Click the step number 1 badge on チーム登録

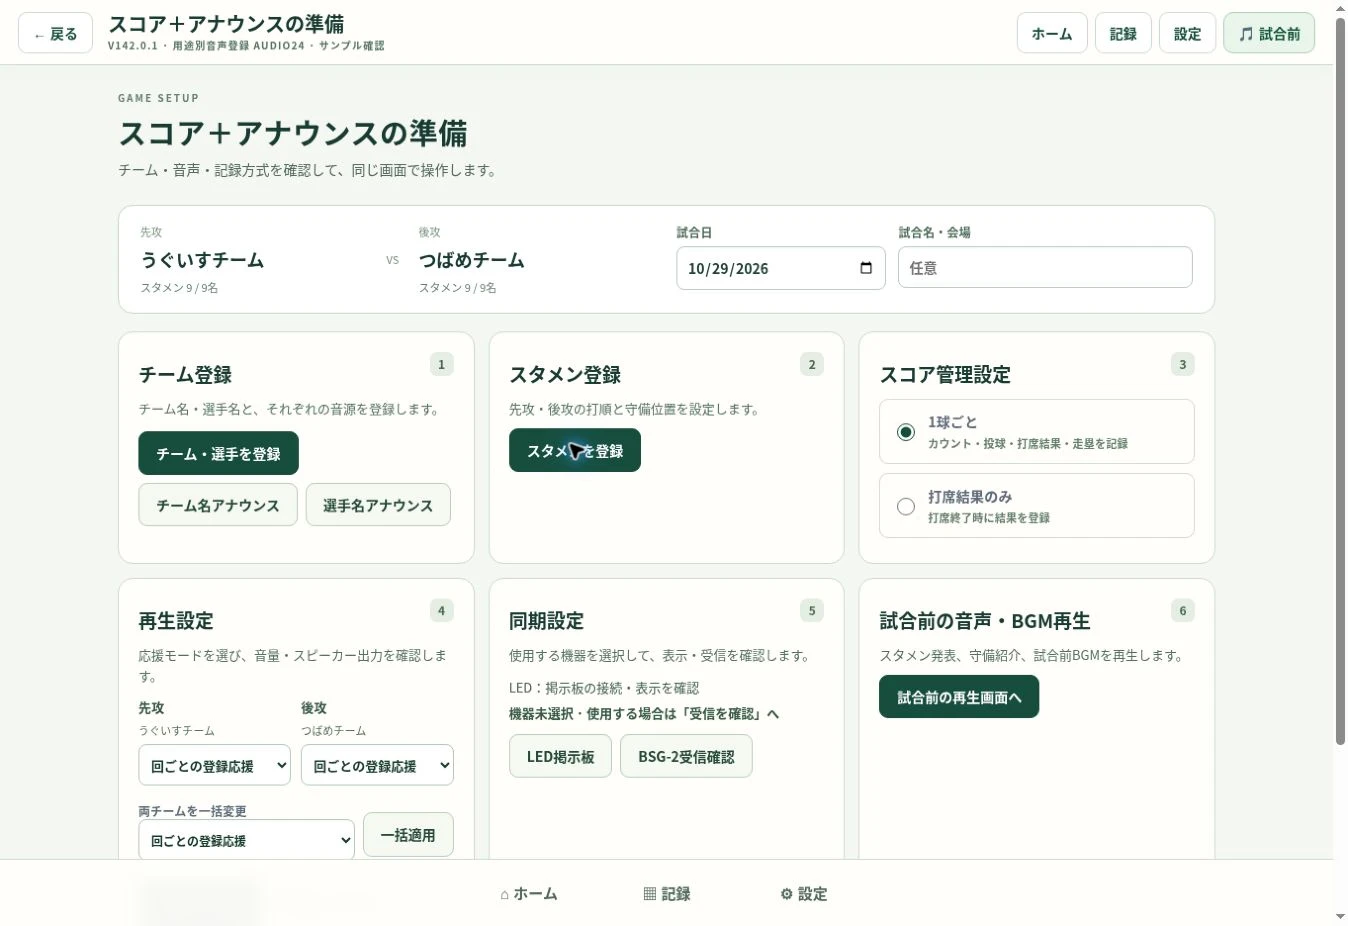[441, 364]
